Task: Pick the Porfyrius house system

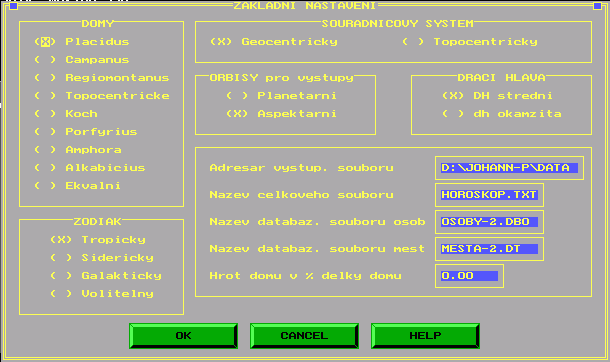Action: [x=86, y=131]
